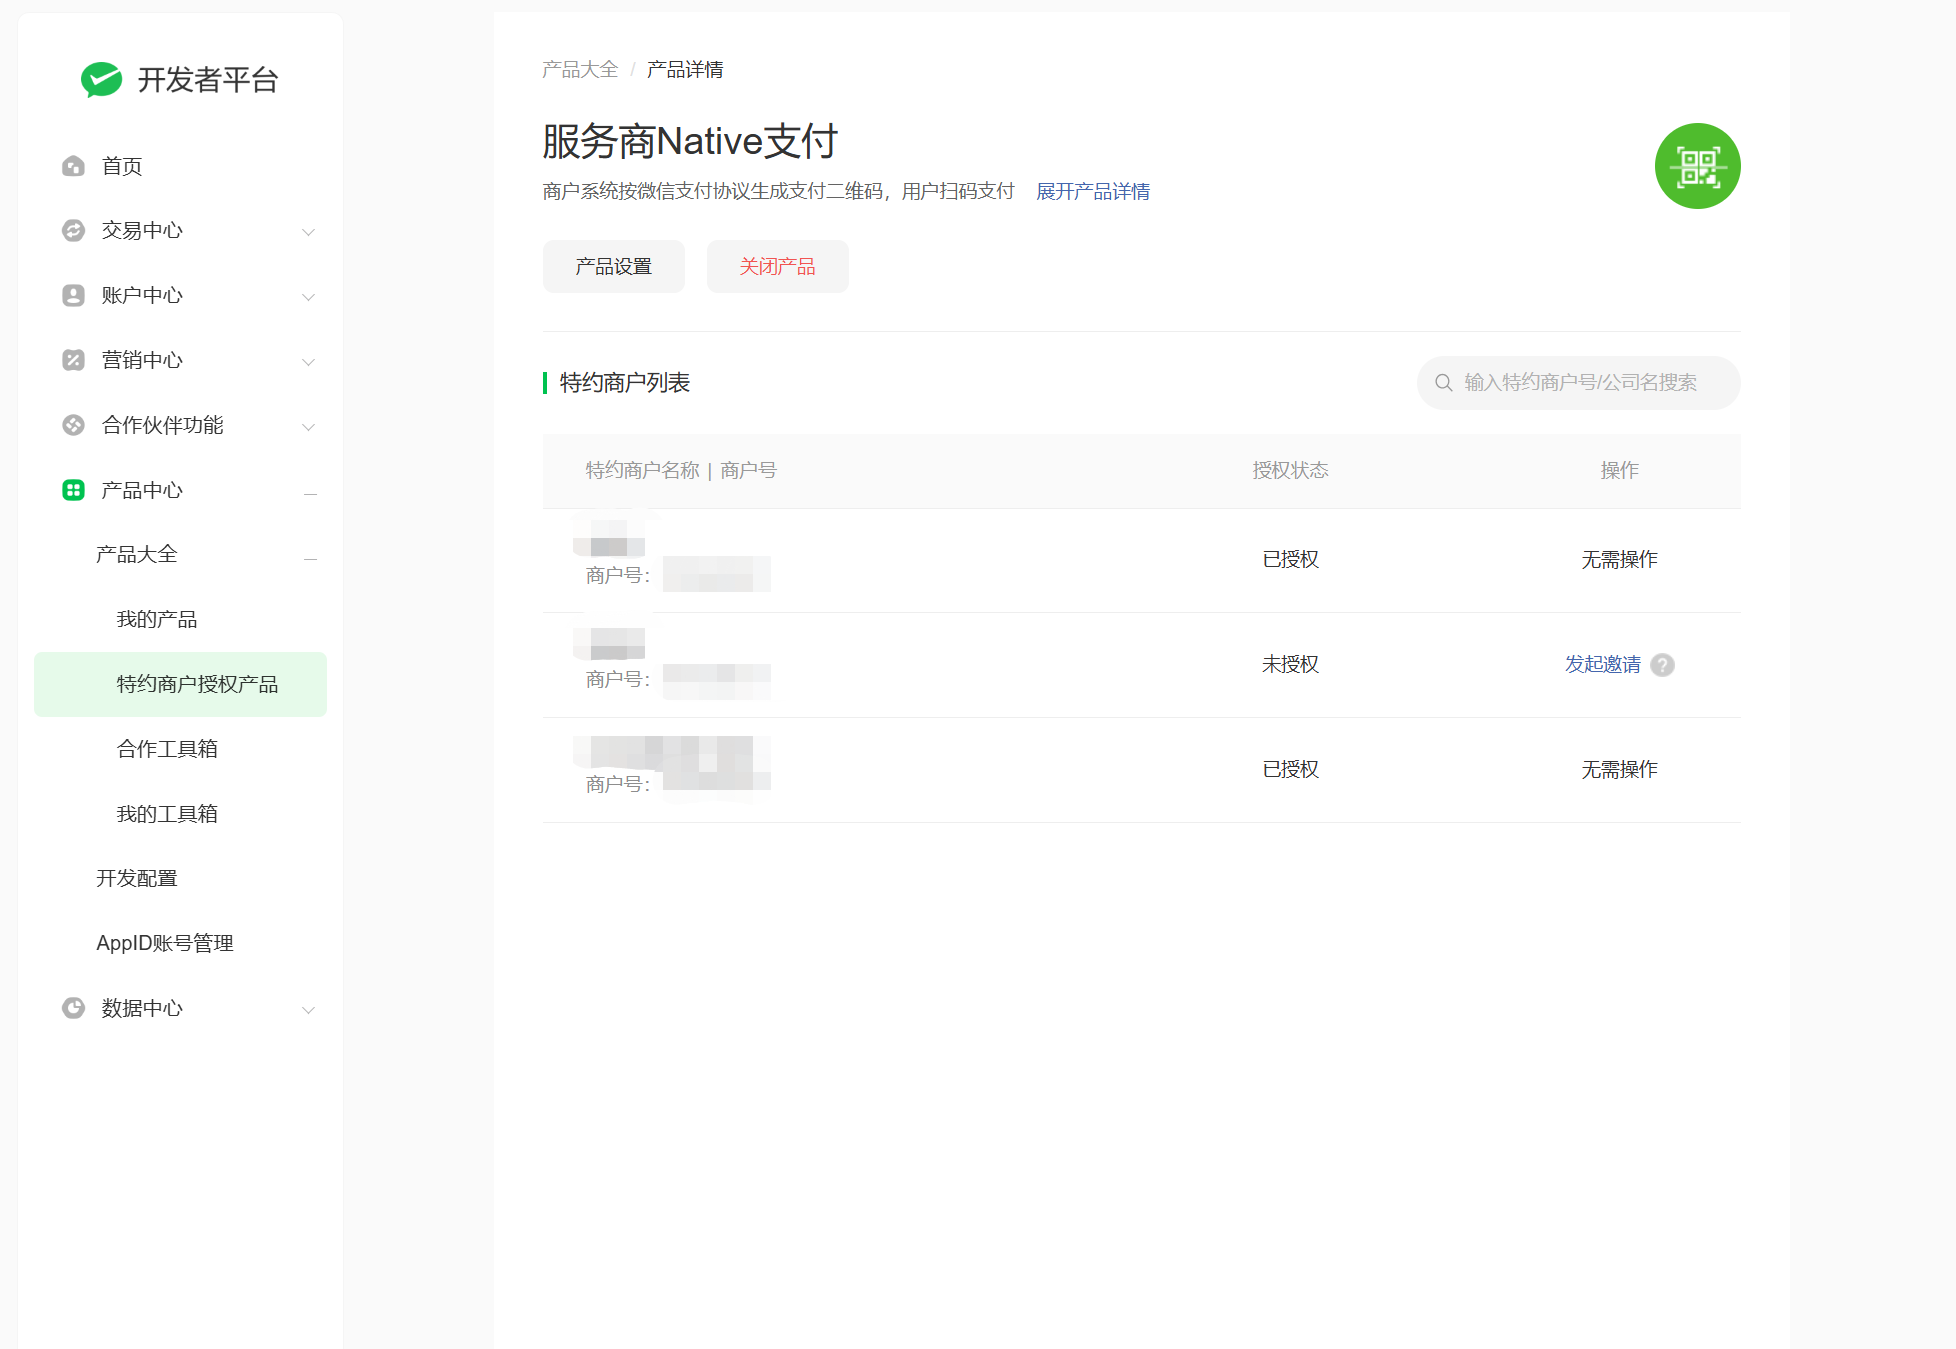Click the 产品设置 button
This screenshot has width=1956, height=1349.
(614, 266)
